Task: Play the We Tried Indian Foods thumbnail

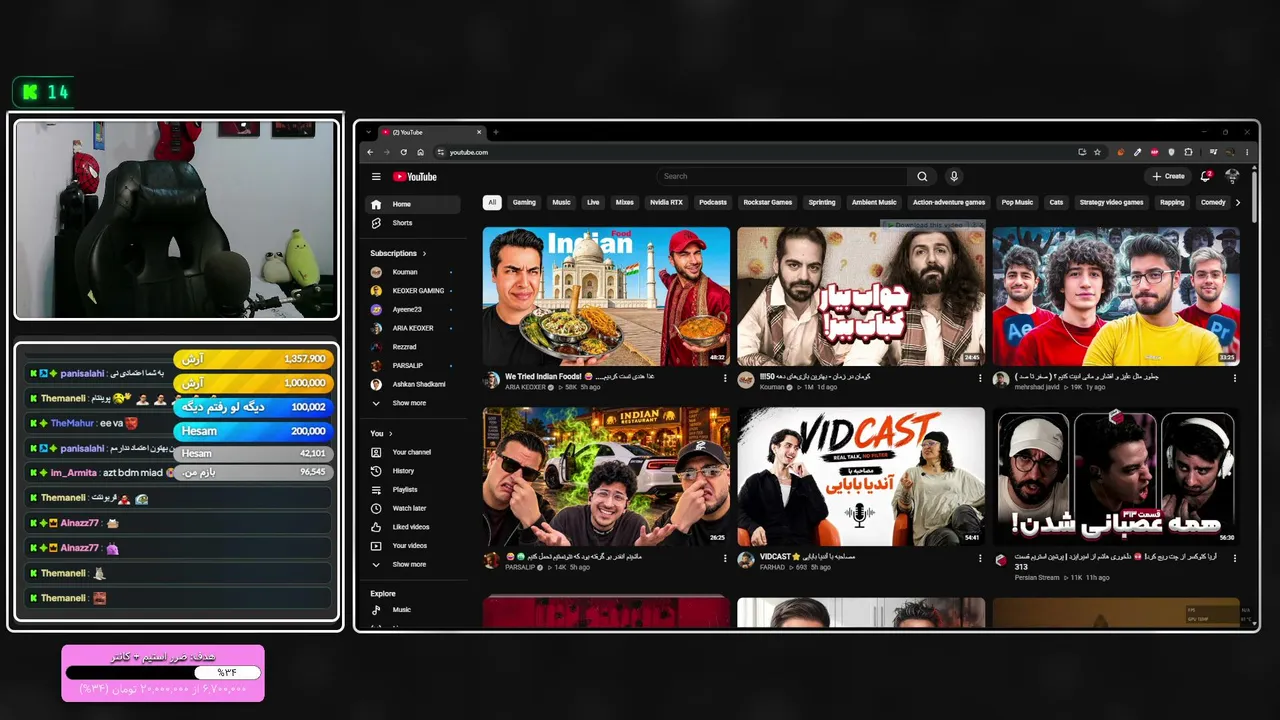Action: coord(606,296)
